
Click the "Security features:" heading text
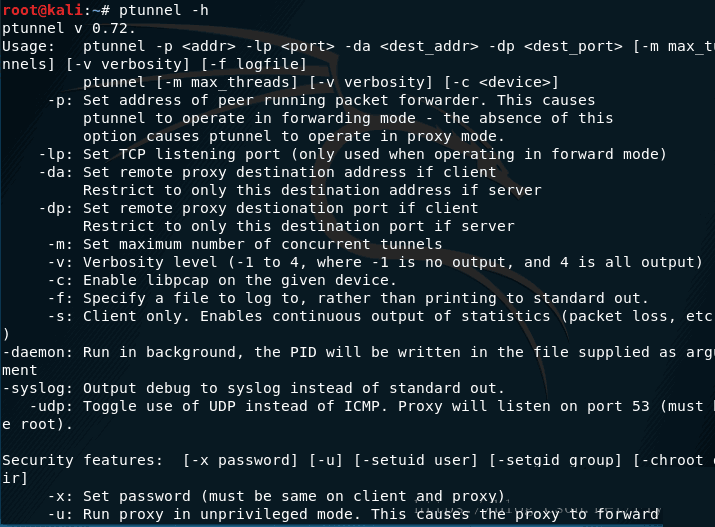tap(83, 460)
